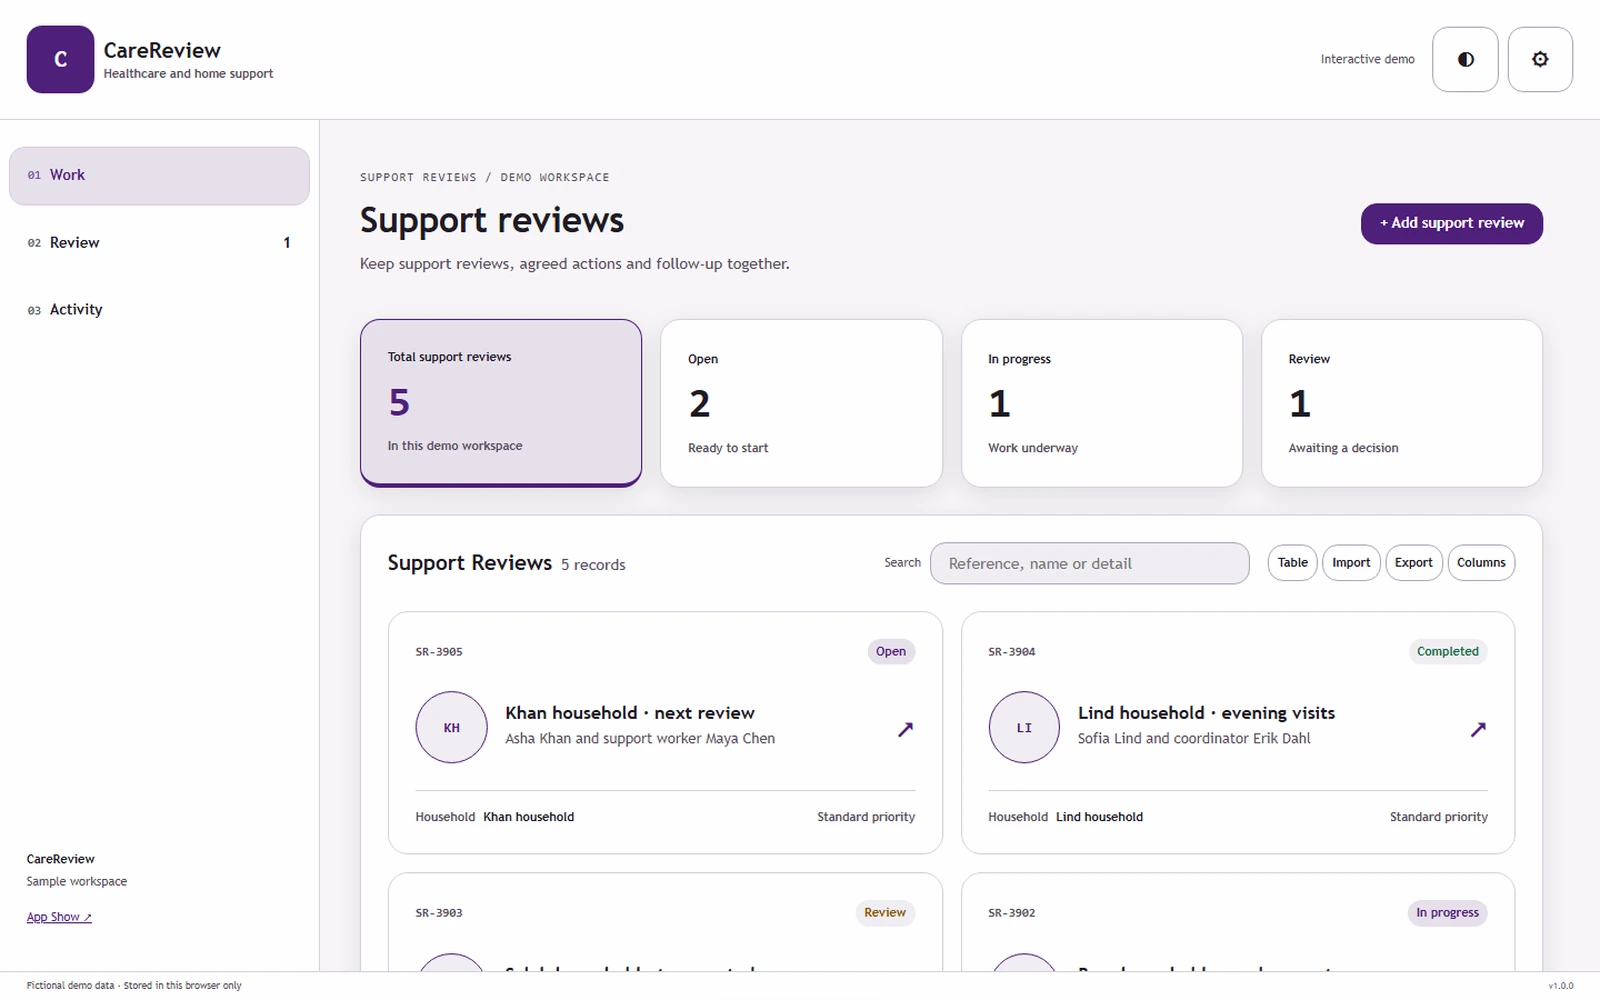The height and width of the screenshot is (1000, 1600).
Task: Filter by the Open status card
Action: coord(801,403)
